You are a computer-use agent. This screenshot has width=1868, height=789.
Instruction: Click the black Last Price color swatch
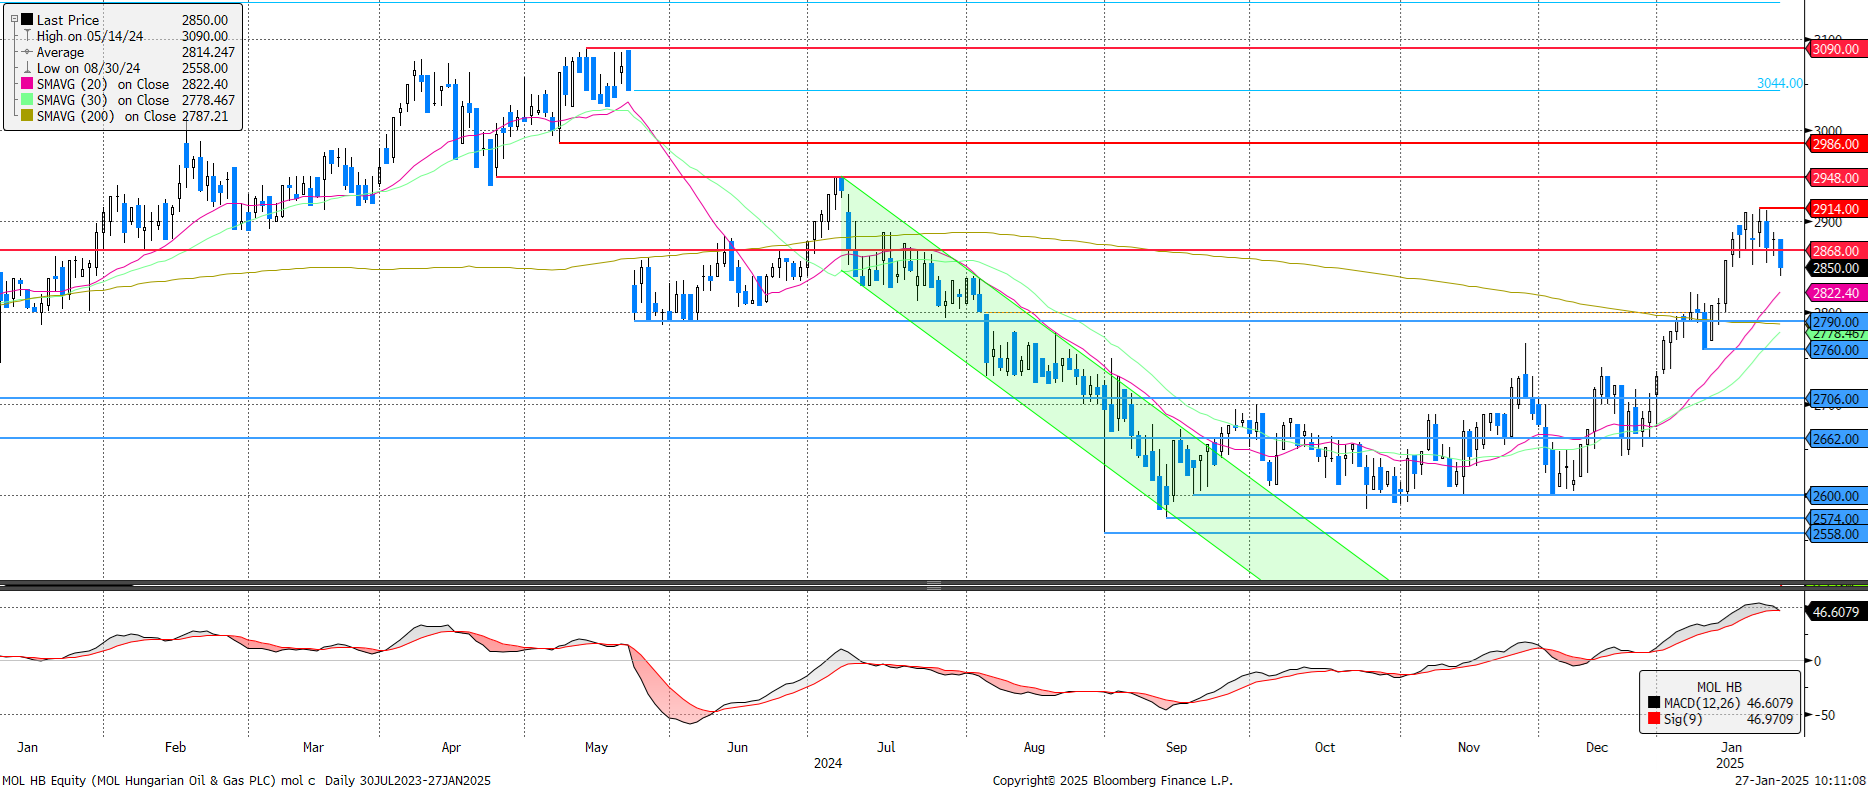pyautogui.click(x=27, y=19)
